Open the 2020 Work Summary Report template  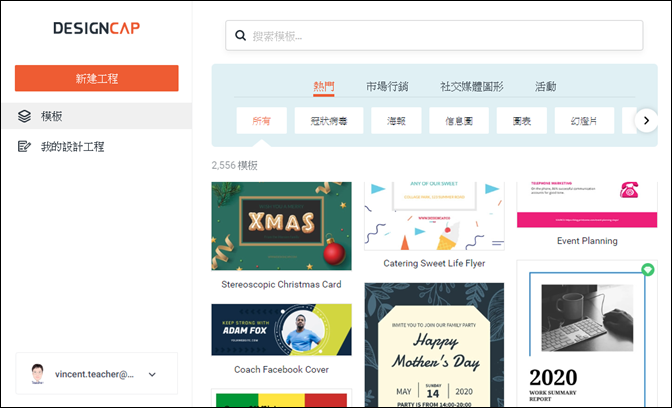[587, 333]
